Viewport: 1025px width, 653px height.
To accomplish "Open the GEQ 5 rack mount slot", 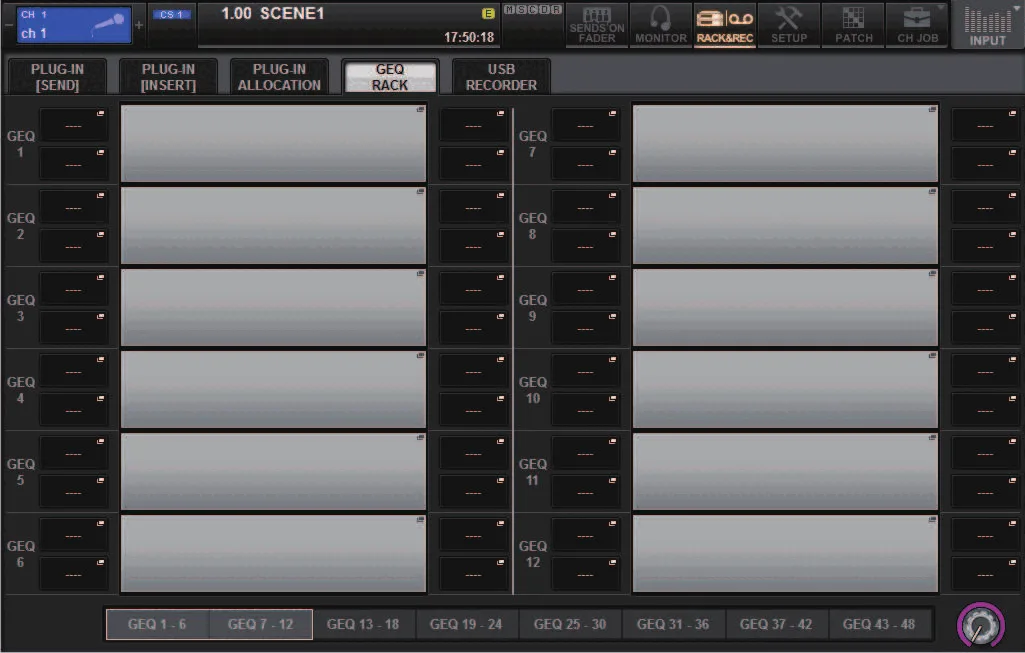I will pos(273,471).
